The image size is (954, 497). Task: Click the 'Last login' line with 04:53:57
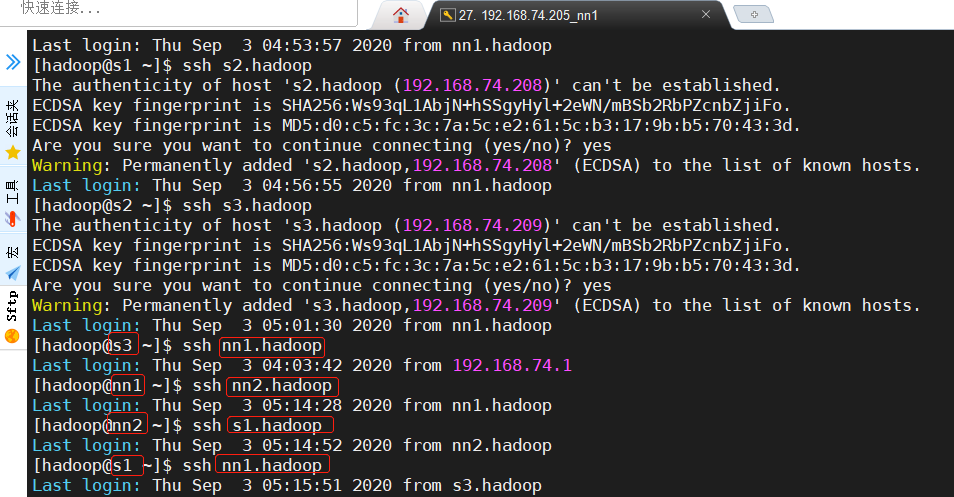pos(292,46)
